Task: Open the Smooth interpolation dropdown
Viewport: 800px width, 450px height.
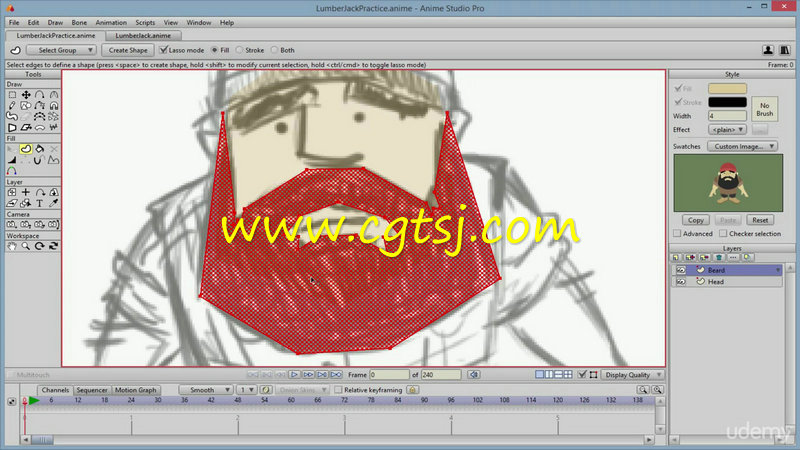Action: click(206, 390)
